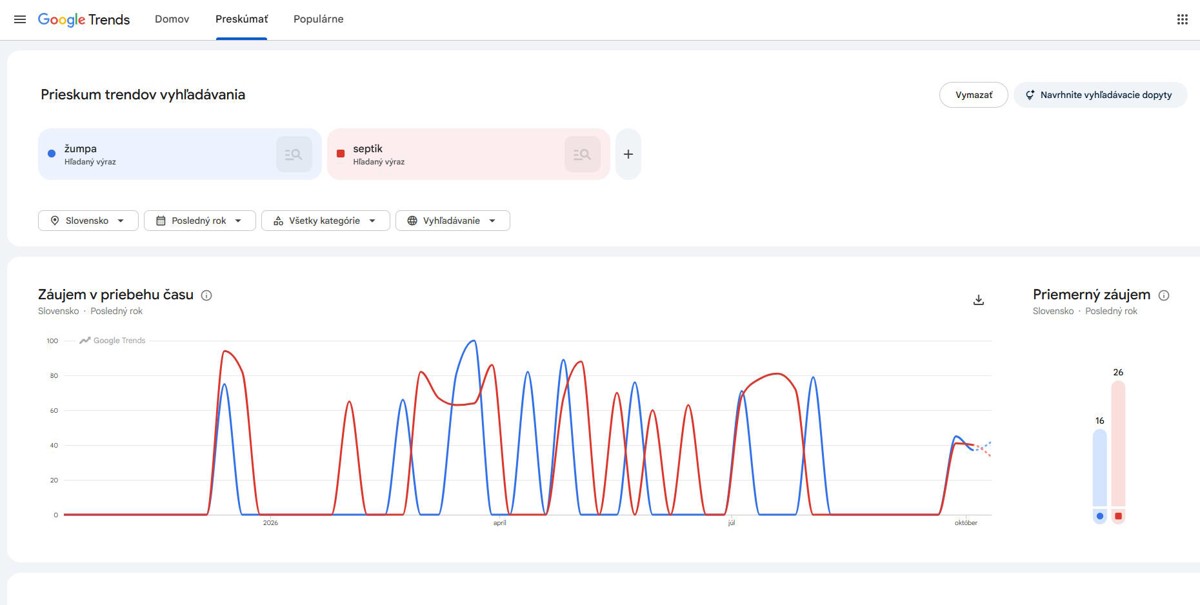
Task: Click the globe icon for Vyhľadávanie
Action: coord(412,221)
